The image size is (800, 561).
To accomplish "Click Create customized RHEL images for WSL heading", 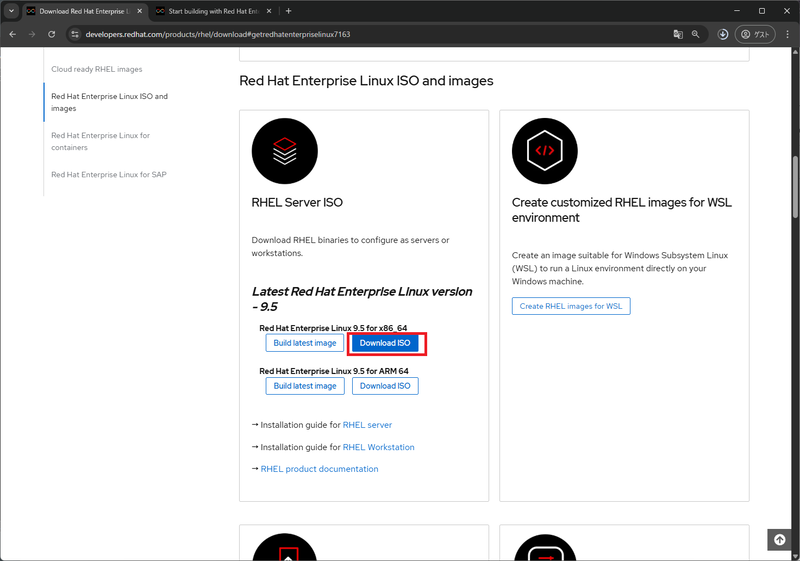I will [x=621, y=210].
